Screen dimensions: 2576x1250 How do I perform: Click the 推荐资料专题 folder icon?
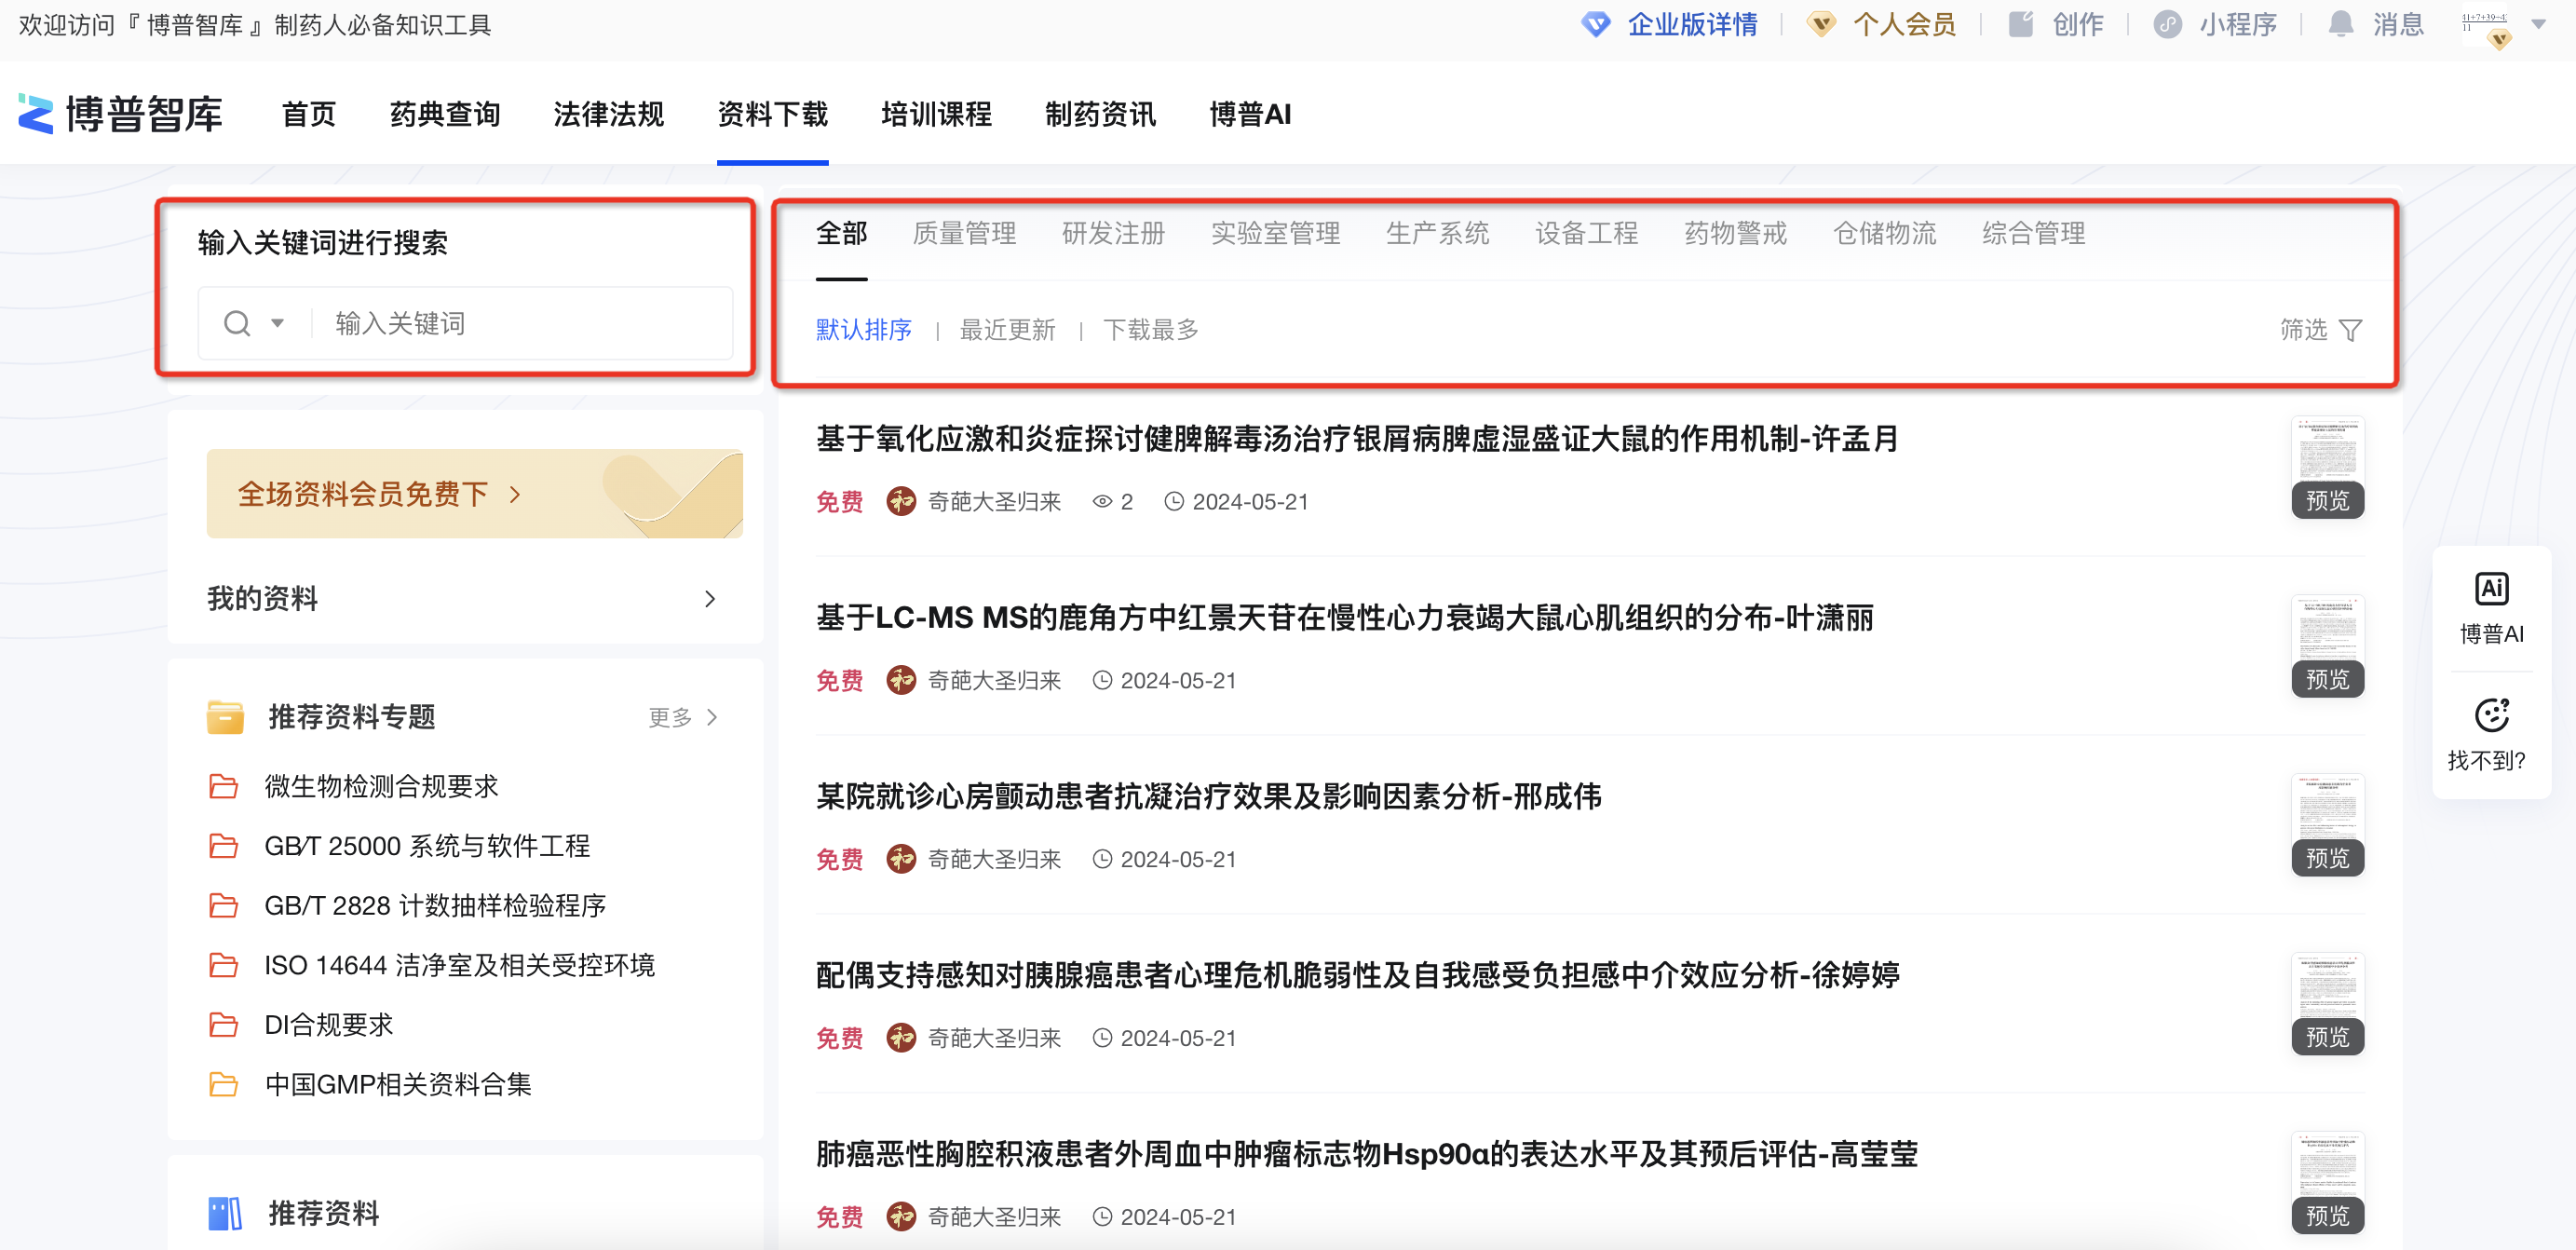[225, 717]
